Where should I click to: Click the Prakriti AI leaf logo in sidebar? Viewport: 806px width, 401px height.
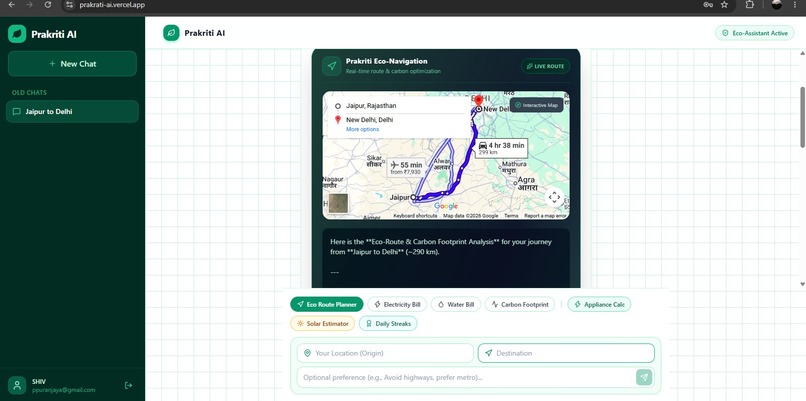point(17,34)
